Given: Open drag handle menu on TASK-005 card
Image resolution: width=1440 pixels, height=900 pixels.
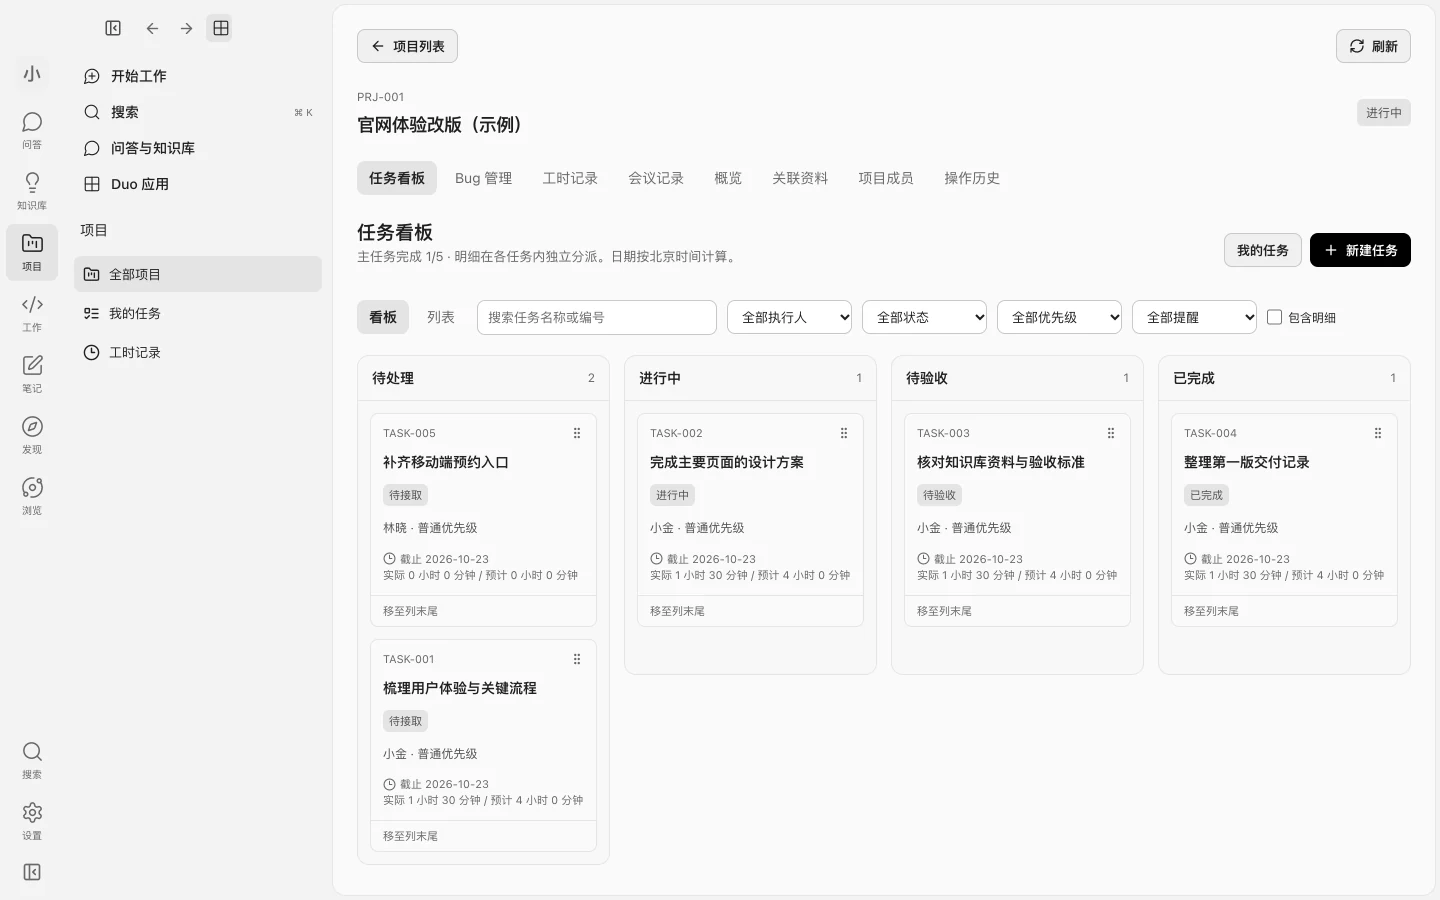Looking at the screenshot, I should (577, 433).
